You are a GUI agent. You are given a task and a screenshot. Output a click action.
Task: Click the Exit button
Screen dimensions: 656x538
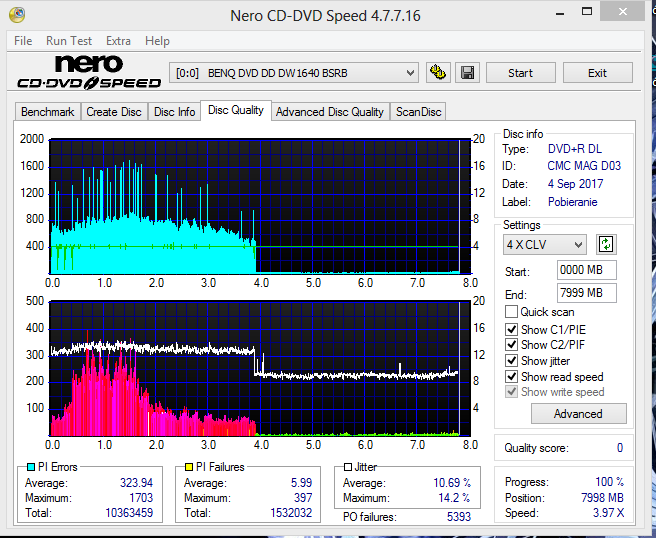597,73
